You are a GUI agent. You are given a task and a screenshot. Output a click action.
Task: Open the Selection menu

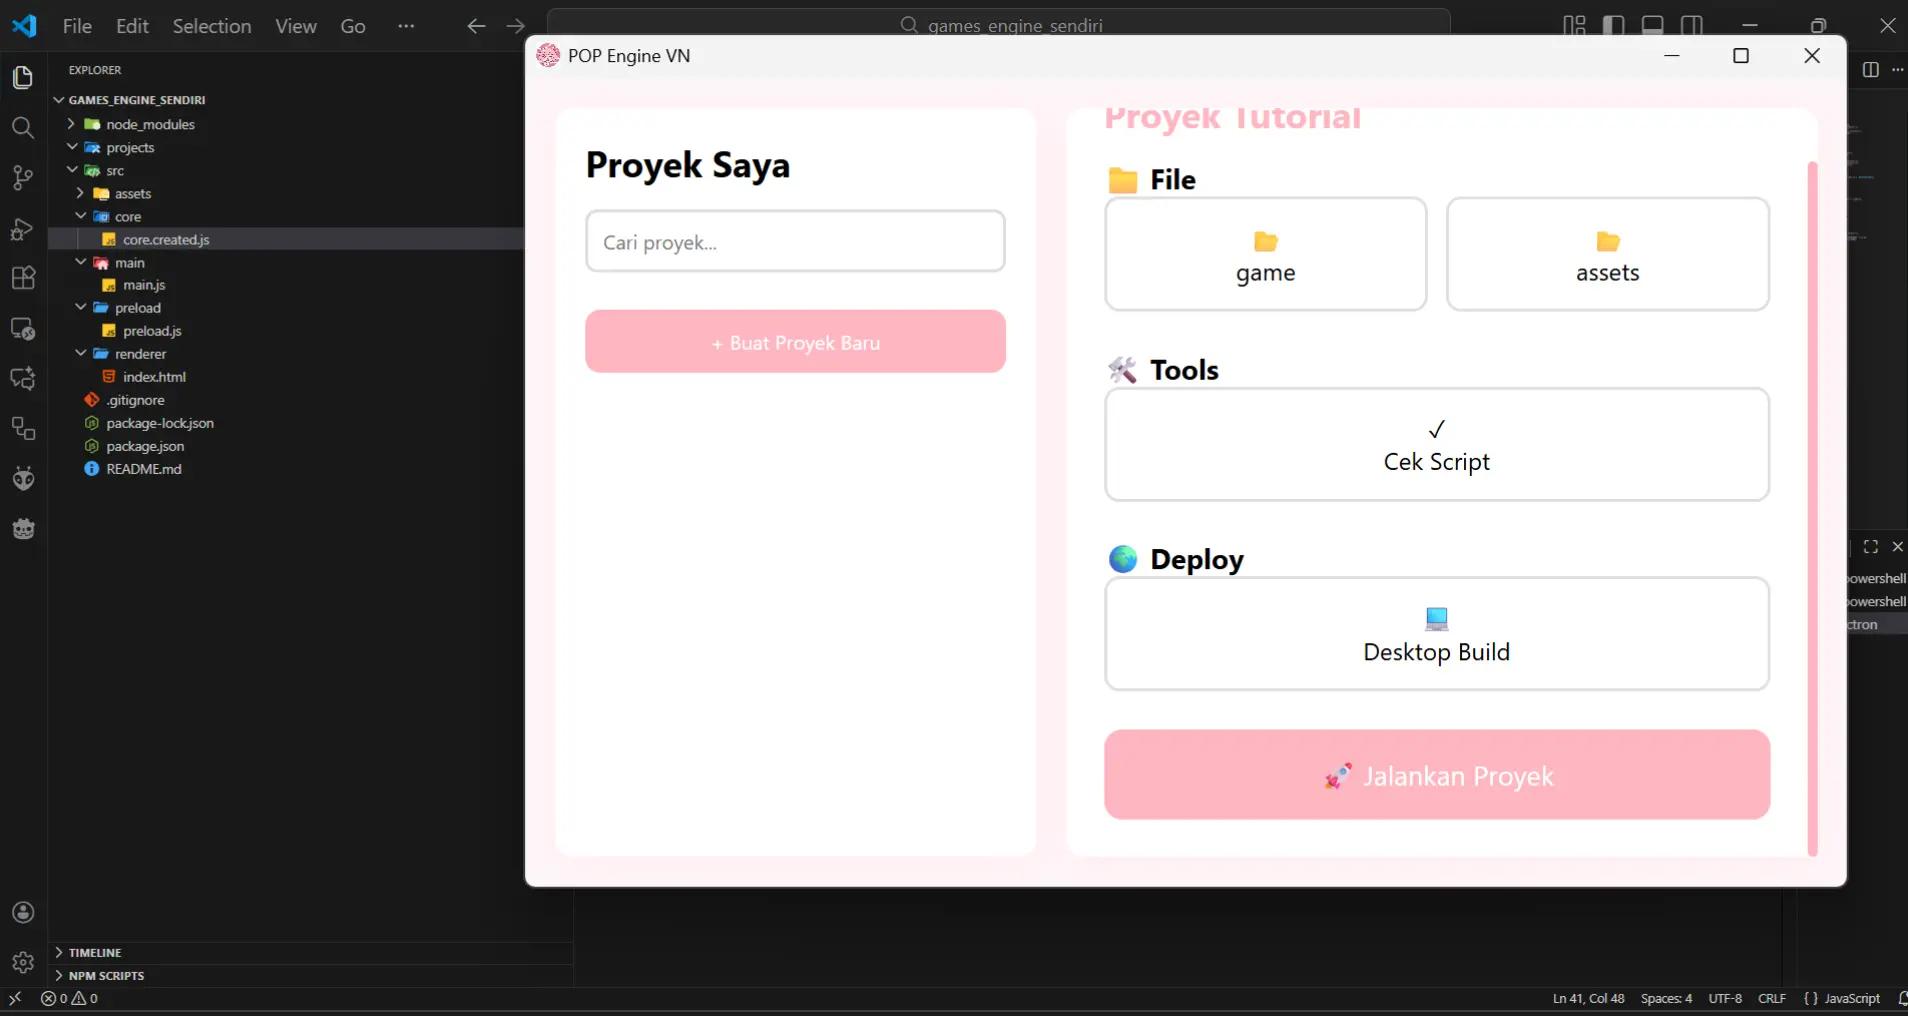click(x=212, y=26)
